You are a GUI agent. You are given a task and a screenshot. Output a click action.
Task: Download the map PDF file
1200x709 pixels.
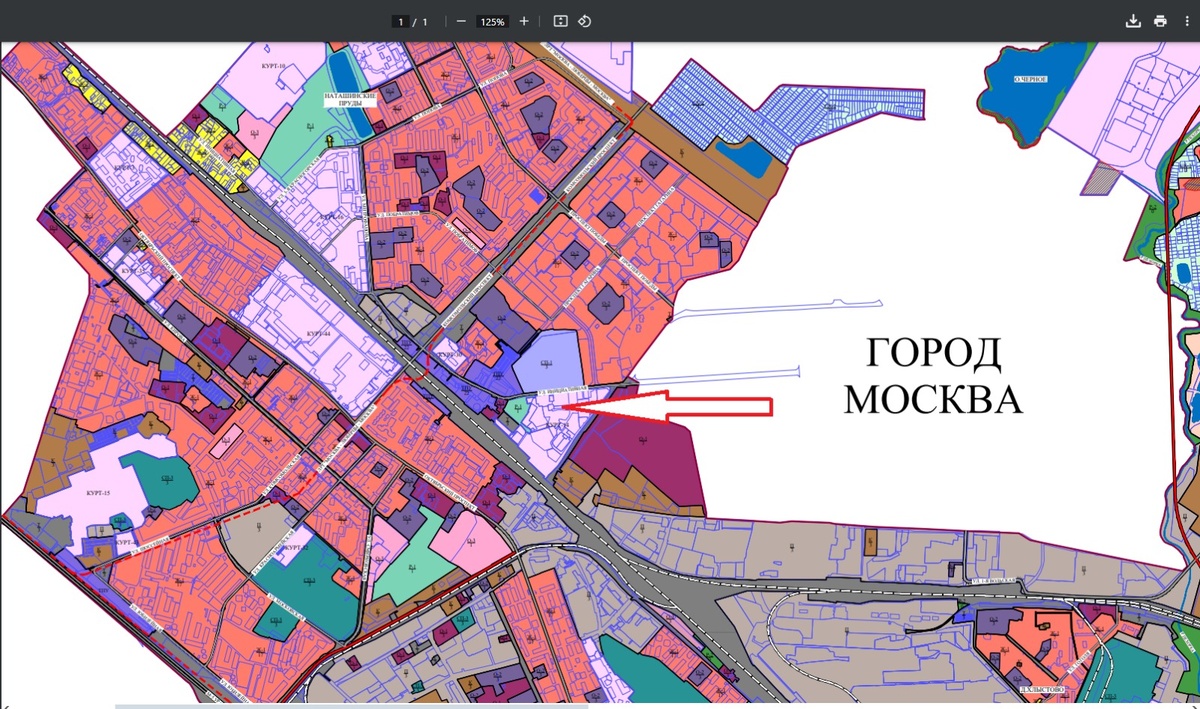pyautogui.click(x=1133, y=20)
